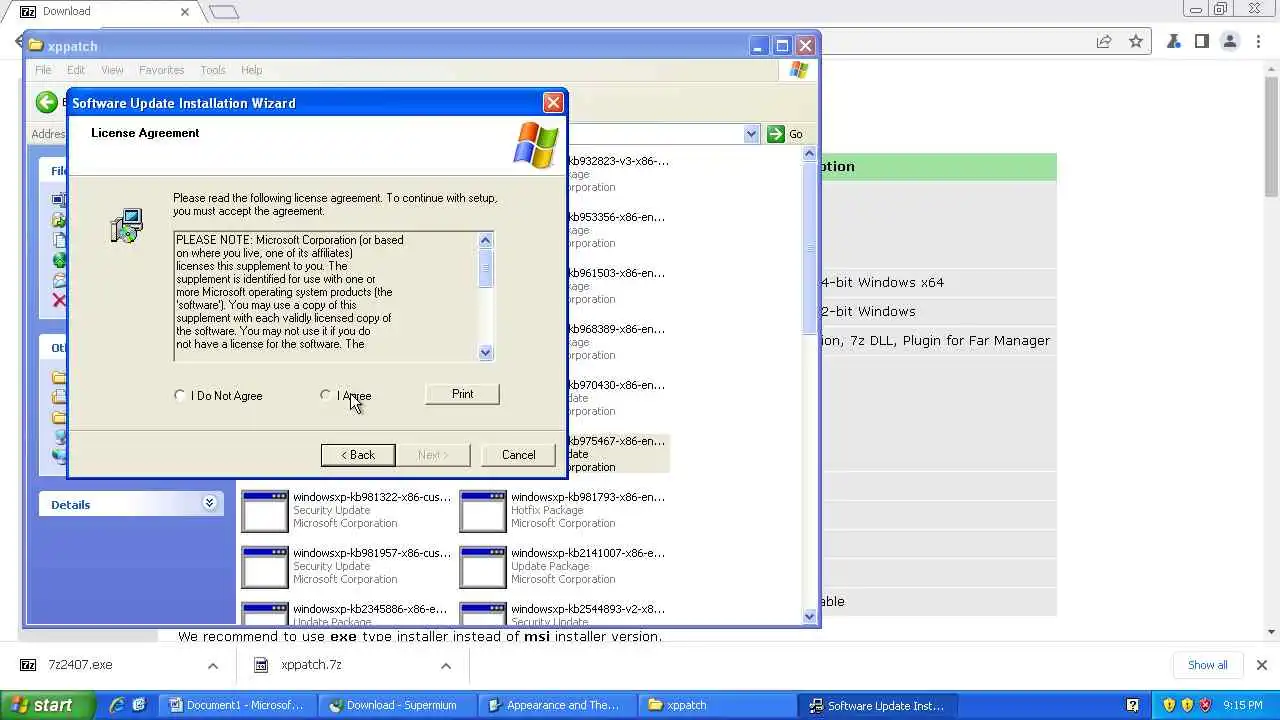Click the '4-bit Windows x64' text on webpage
Image resolution: width=1280 pixels, height=720 pixels.
882,282
